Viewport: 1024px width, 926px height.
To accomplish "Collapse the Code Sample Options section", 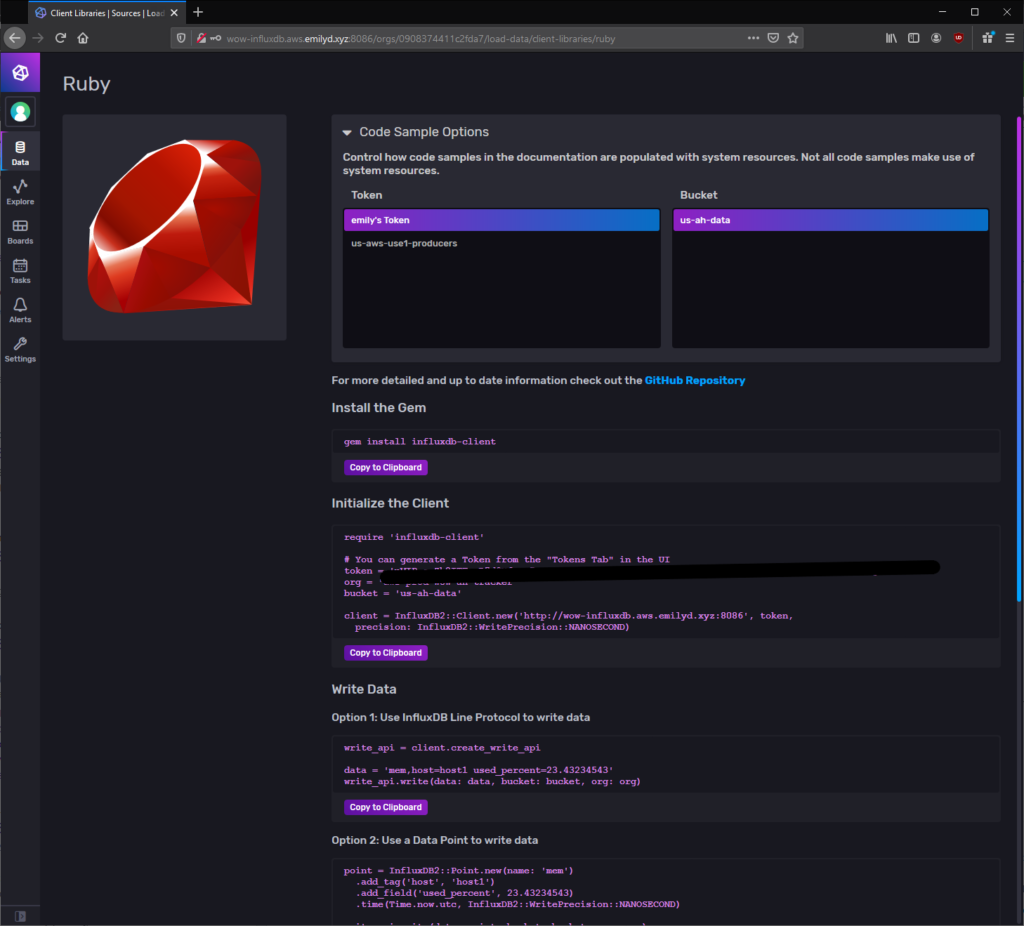I will point(346,131).
